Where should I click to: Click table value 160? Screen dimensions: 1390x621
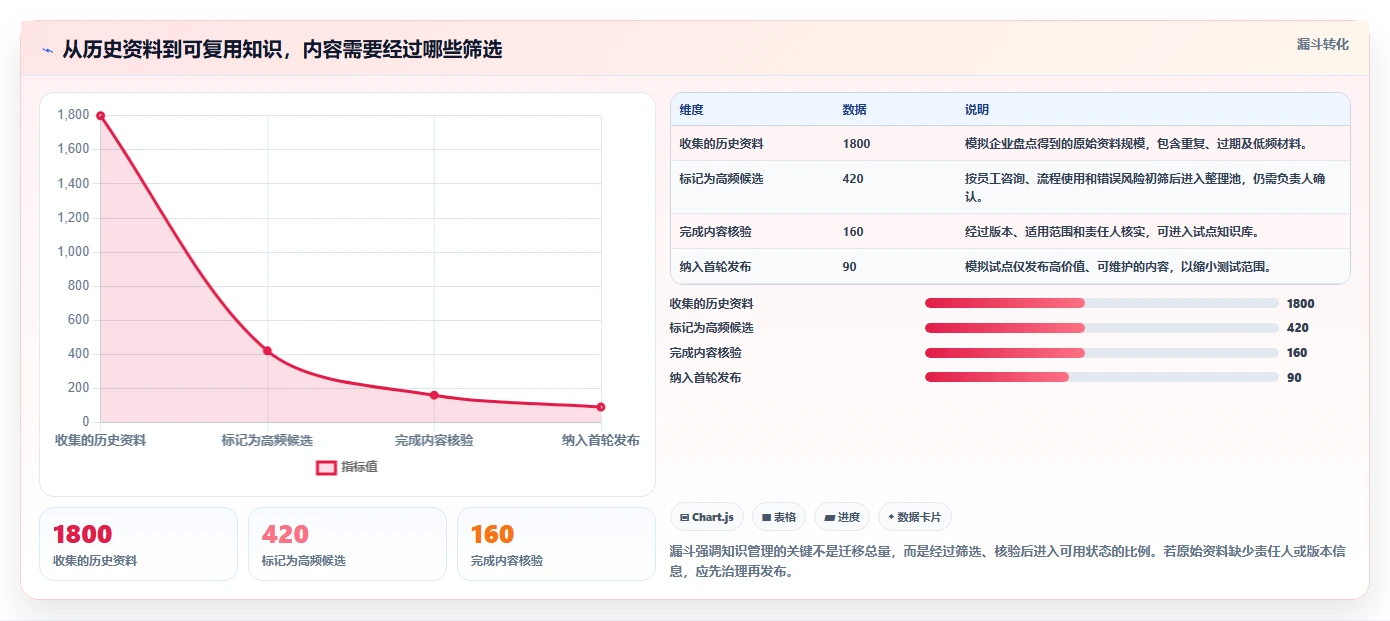pyautogui.click(x=853, y=232)
